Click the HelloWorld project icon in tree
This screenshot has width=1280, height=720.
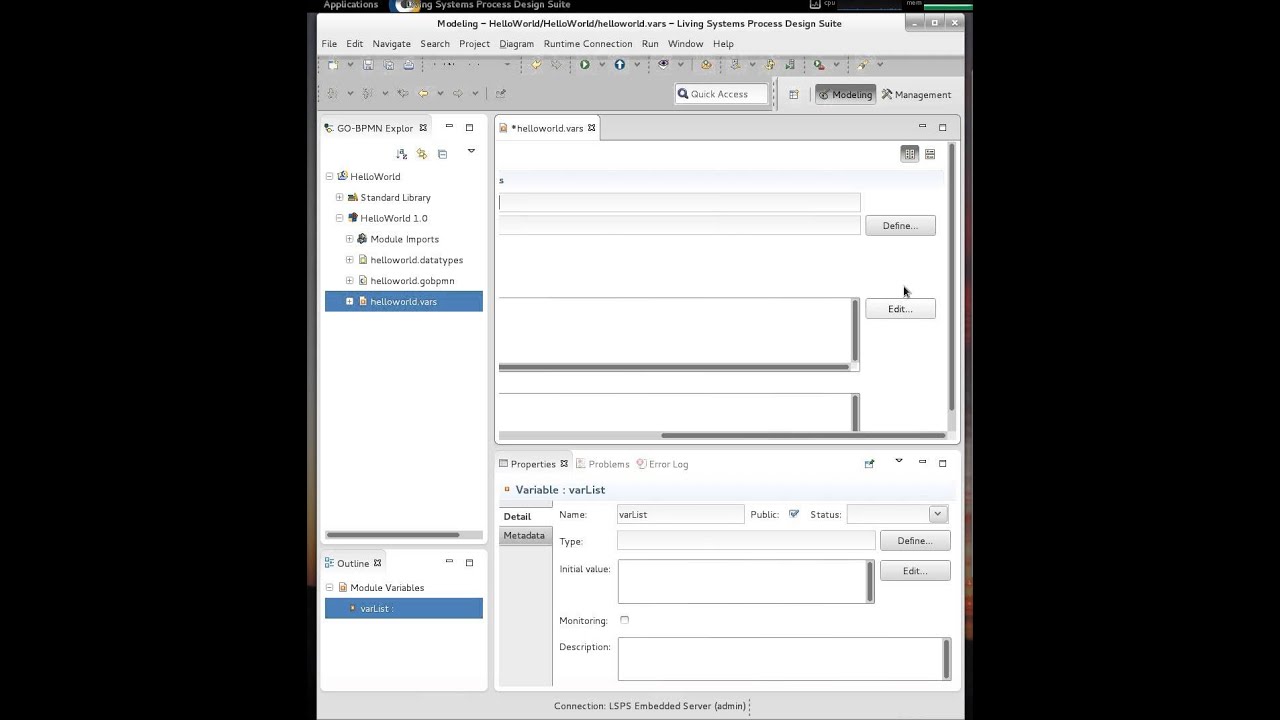click(342, 177)
